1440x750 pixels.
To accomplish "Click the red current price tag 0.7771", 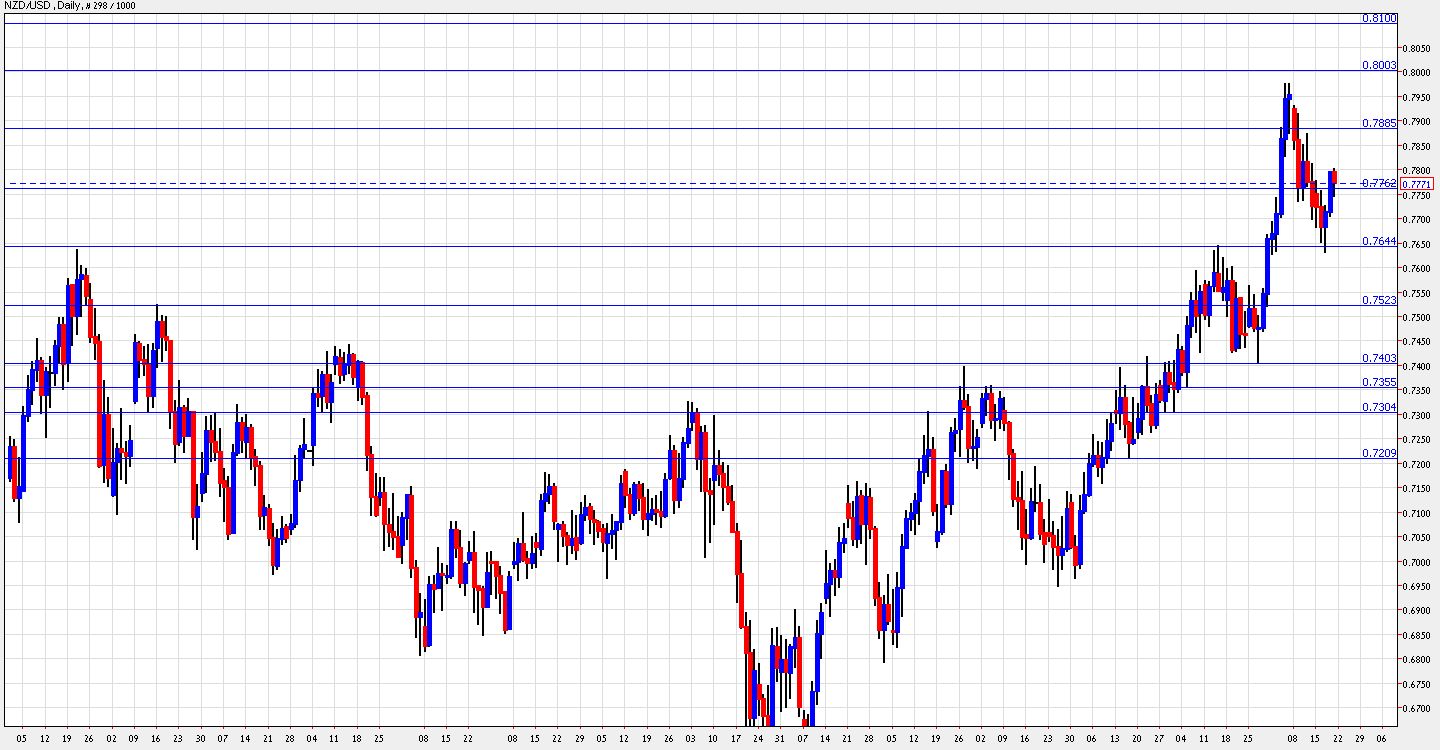I will (1417, 184).
